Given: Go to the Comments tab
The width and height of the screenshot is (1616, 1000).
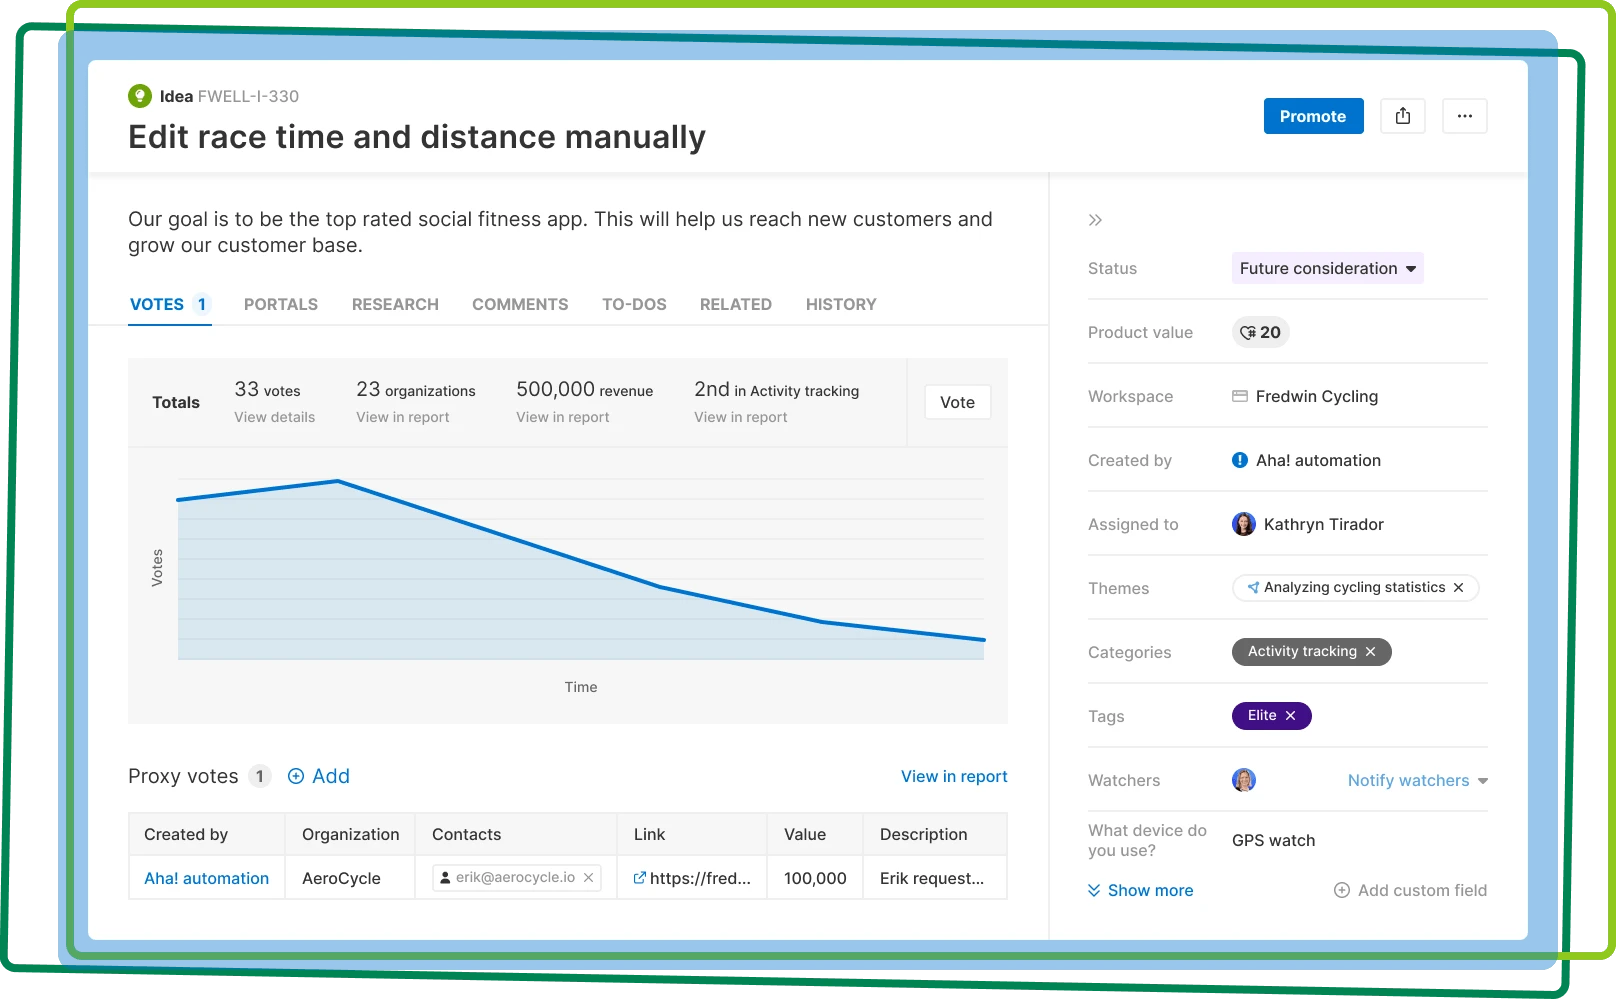Looking at the screenshot, I should coord(520,304).
